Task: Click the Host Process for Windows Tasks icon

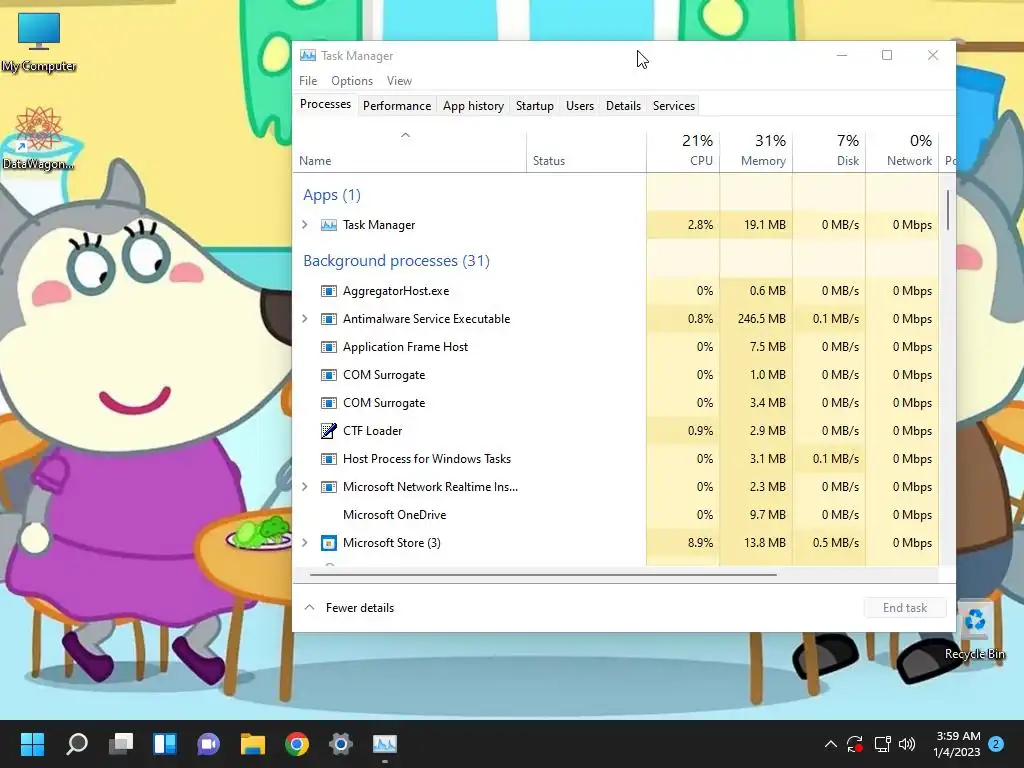Action: pos(328,458)
